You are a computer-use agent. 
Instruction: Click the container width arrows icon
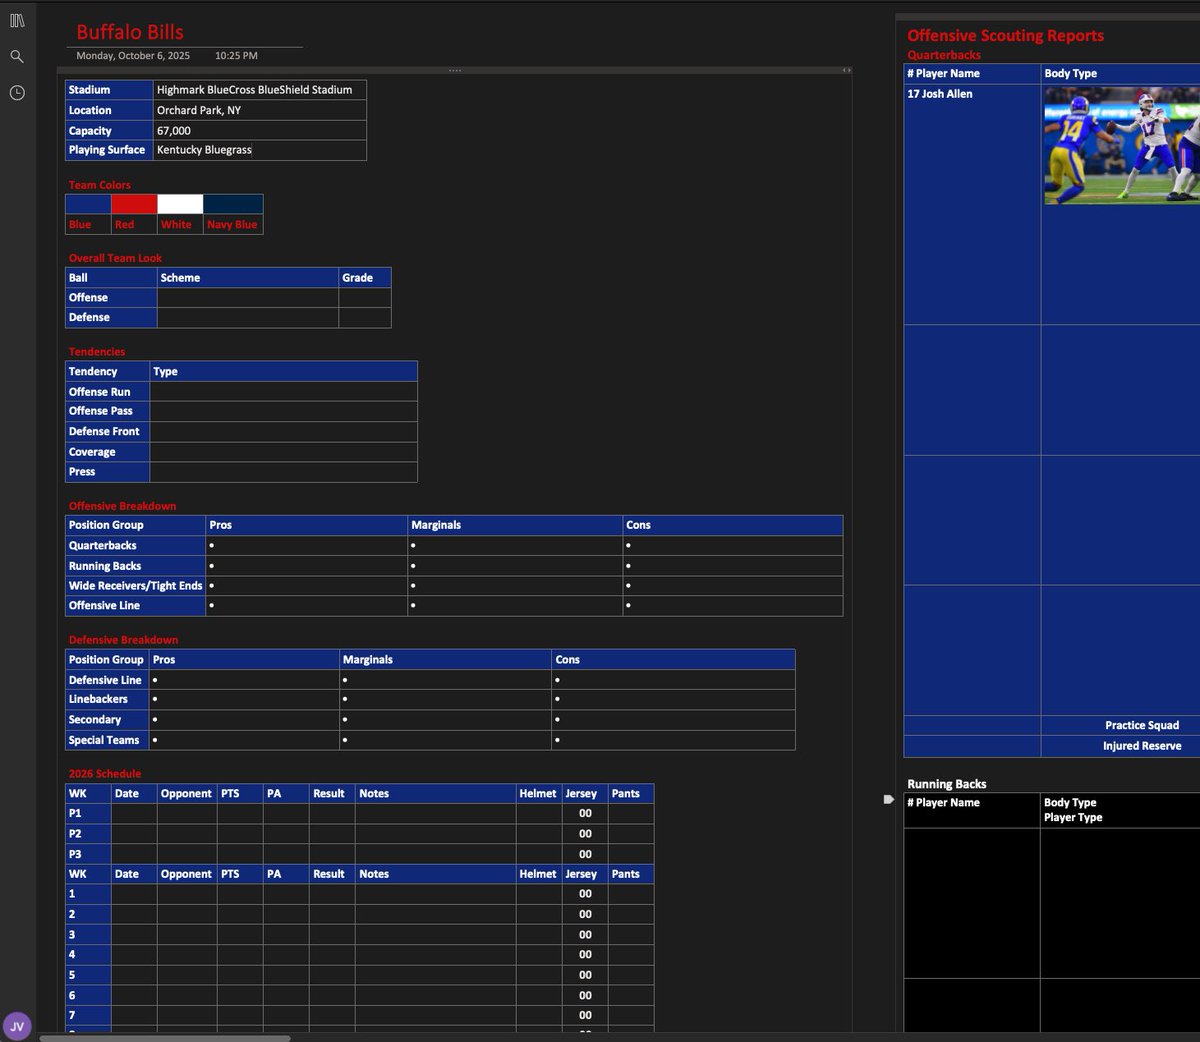[x=846, y=70]
